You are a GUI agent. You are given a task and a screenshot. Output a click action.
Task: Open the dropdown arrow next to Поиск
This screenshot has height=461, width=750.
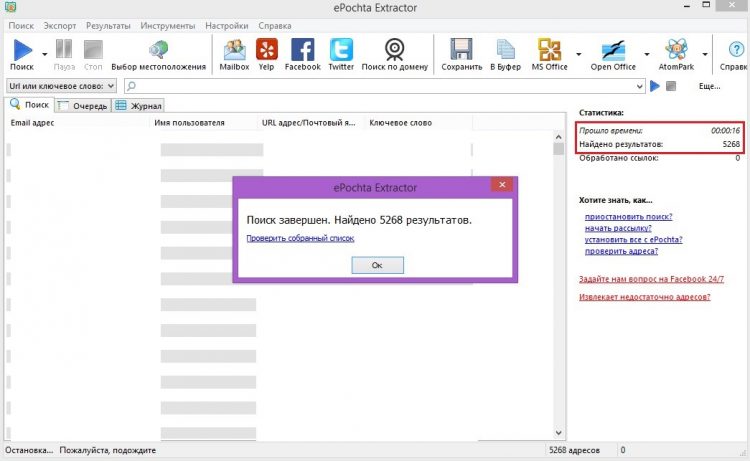44,54
